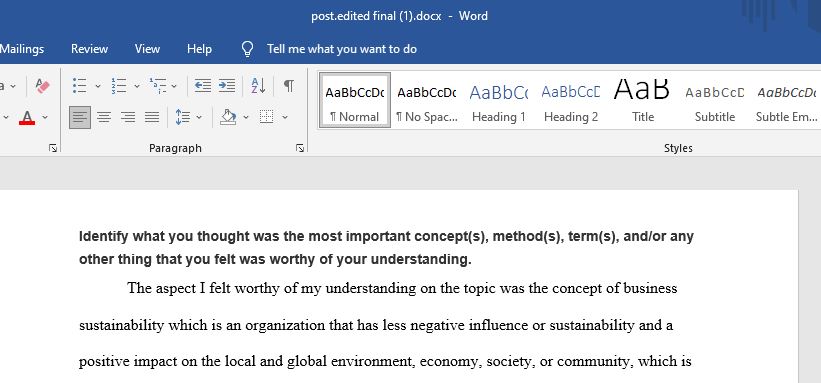This screenshot has width=821, height=383.
Task: Apply paragraph shading with the paint bucket
Action: point(228,117)
